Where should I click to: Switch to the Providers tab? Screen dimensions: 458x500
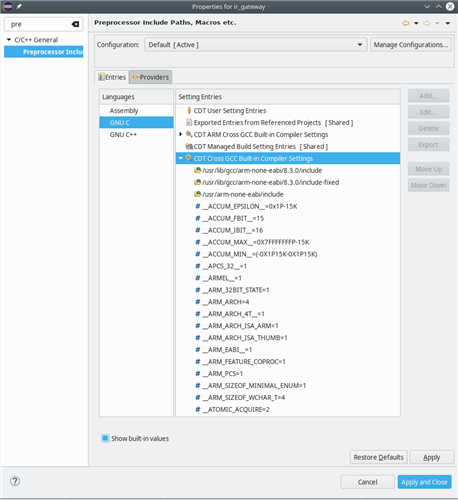[x=151, y=77]
